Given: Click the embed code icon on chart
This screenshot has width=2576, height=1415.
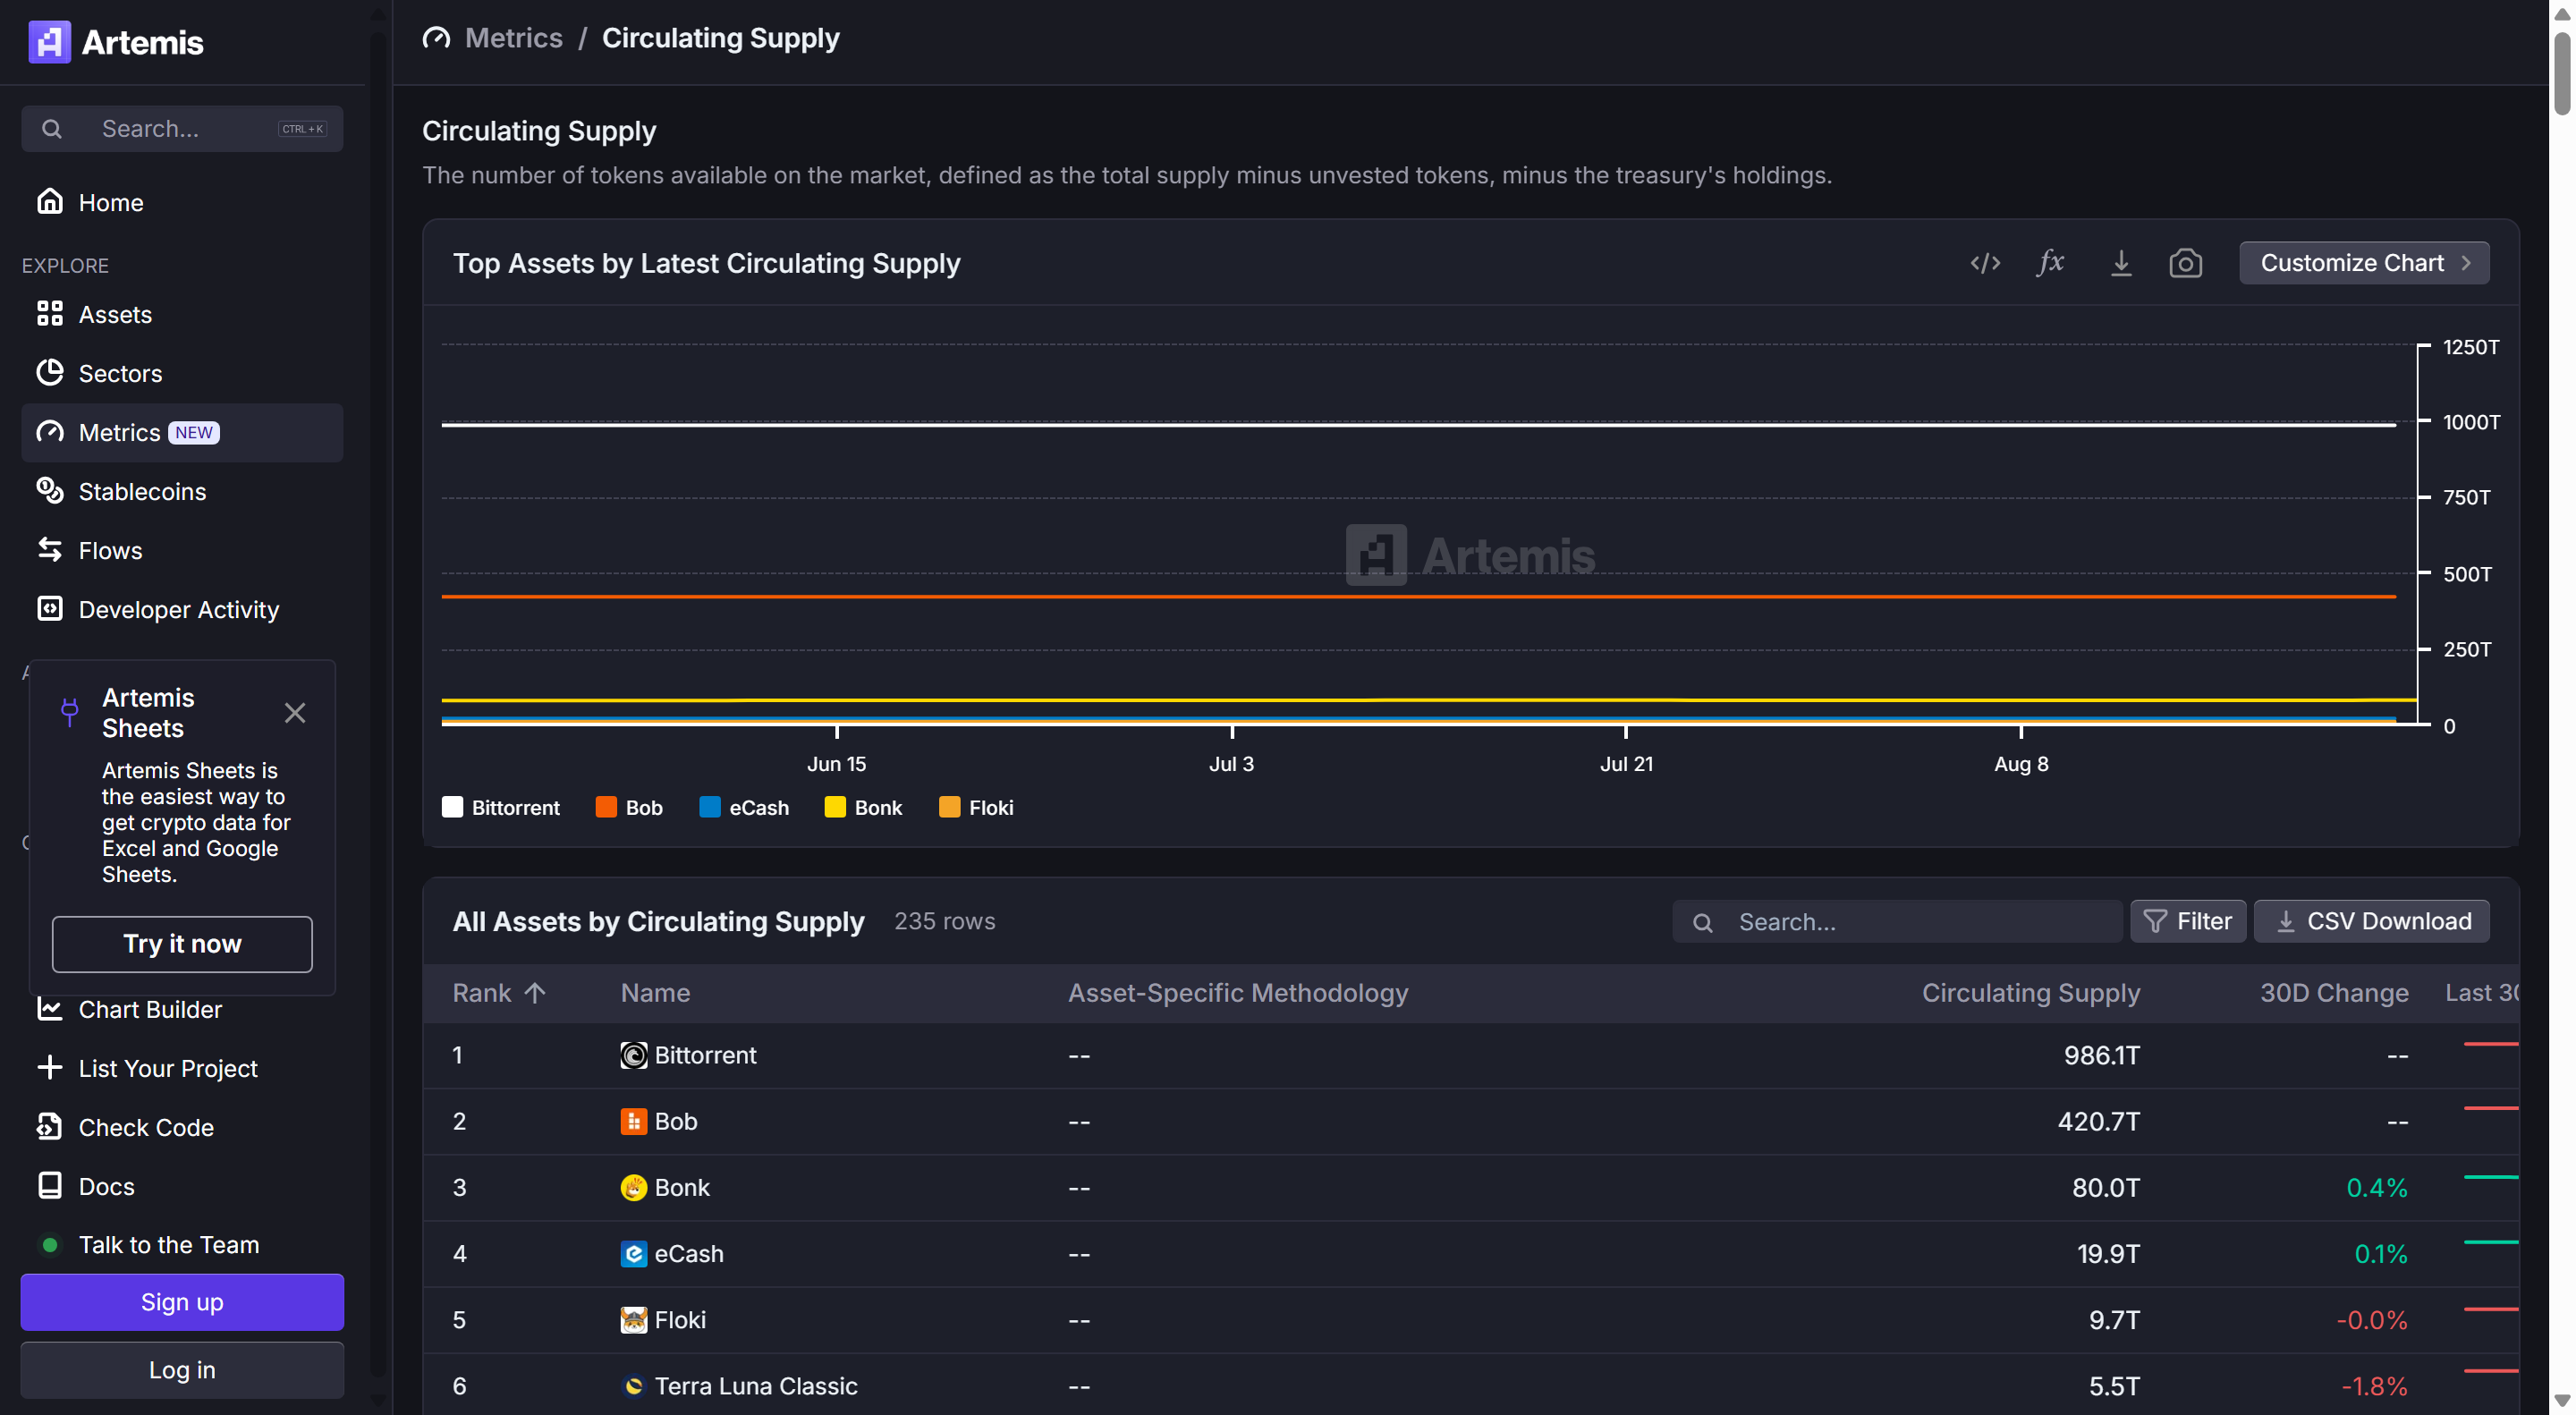Looking at the screenshot, I should click(1985, 263).
